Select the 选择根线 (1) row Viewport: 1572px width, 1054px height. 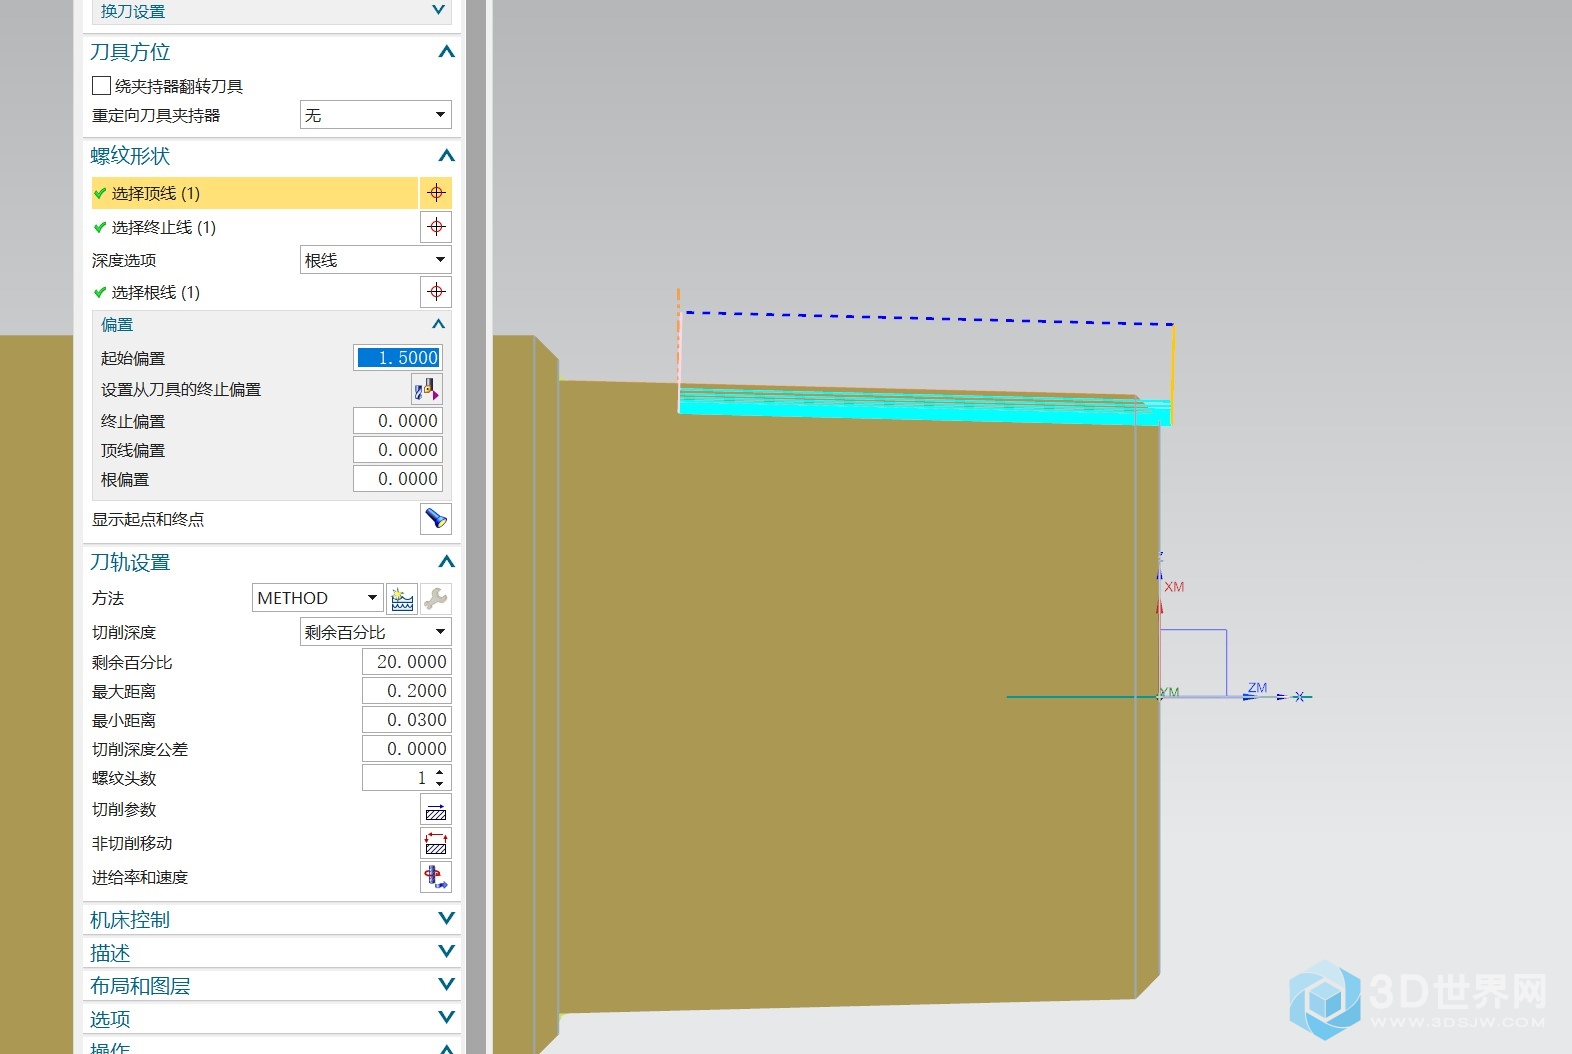[x=254, y=292]
